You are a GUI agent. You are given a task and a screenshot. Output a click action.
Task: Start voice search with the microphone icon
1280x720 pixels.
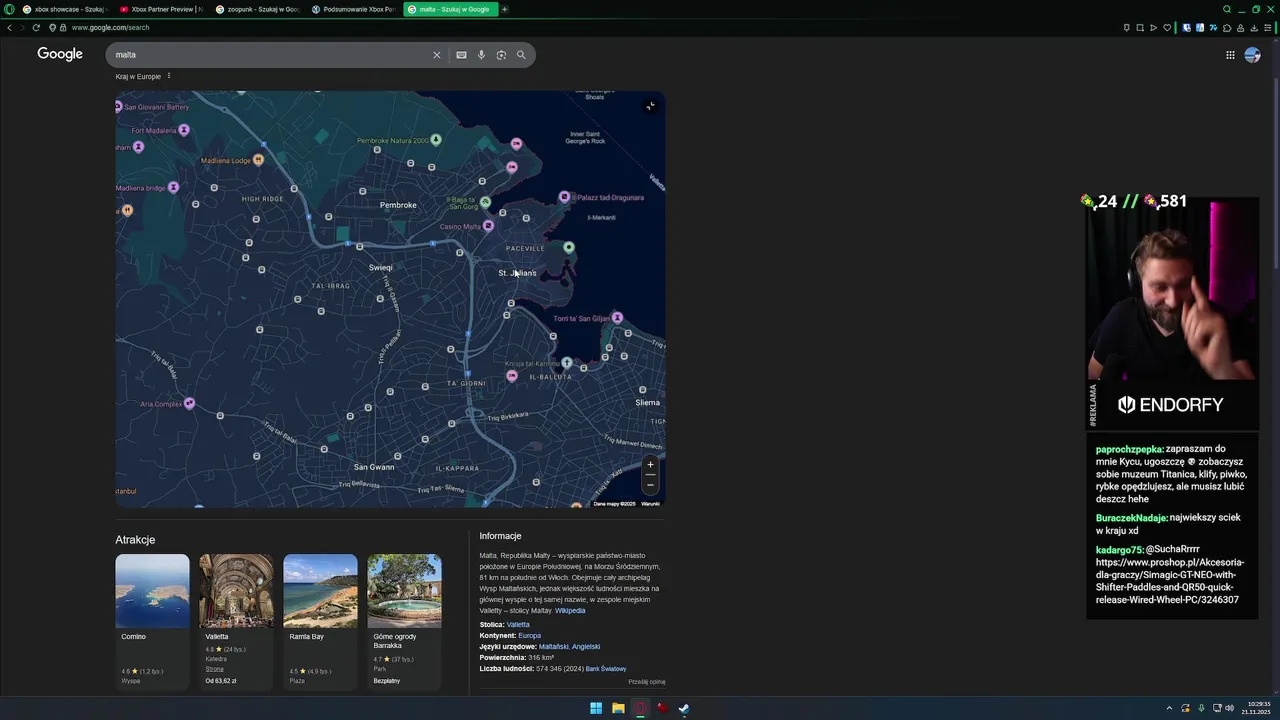tap(481, 55)
